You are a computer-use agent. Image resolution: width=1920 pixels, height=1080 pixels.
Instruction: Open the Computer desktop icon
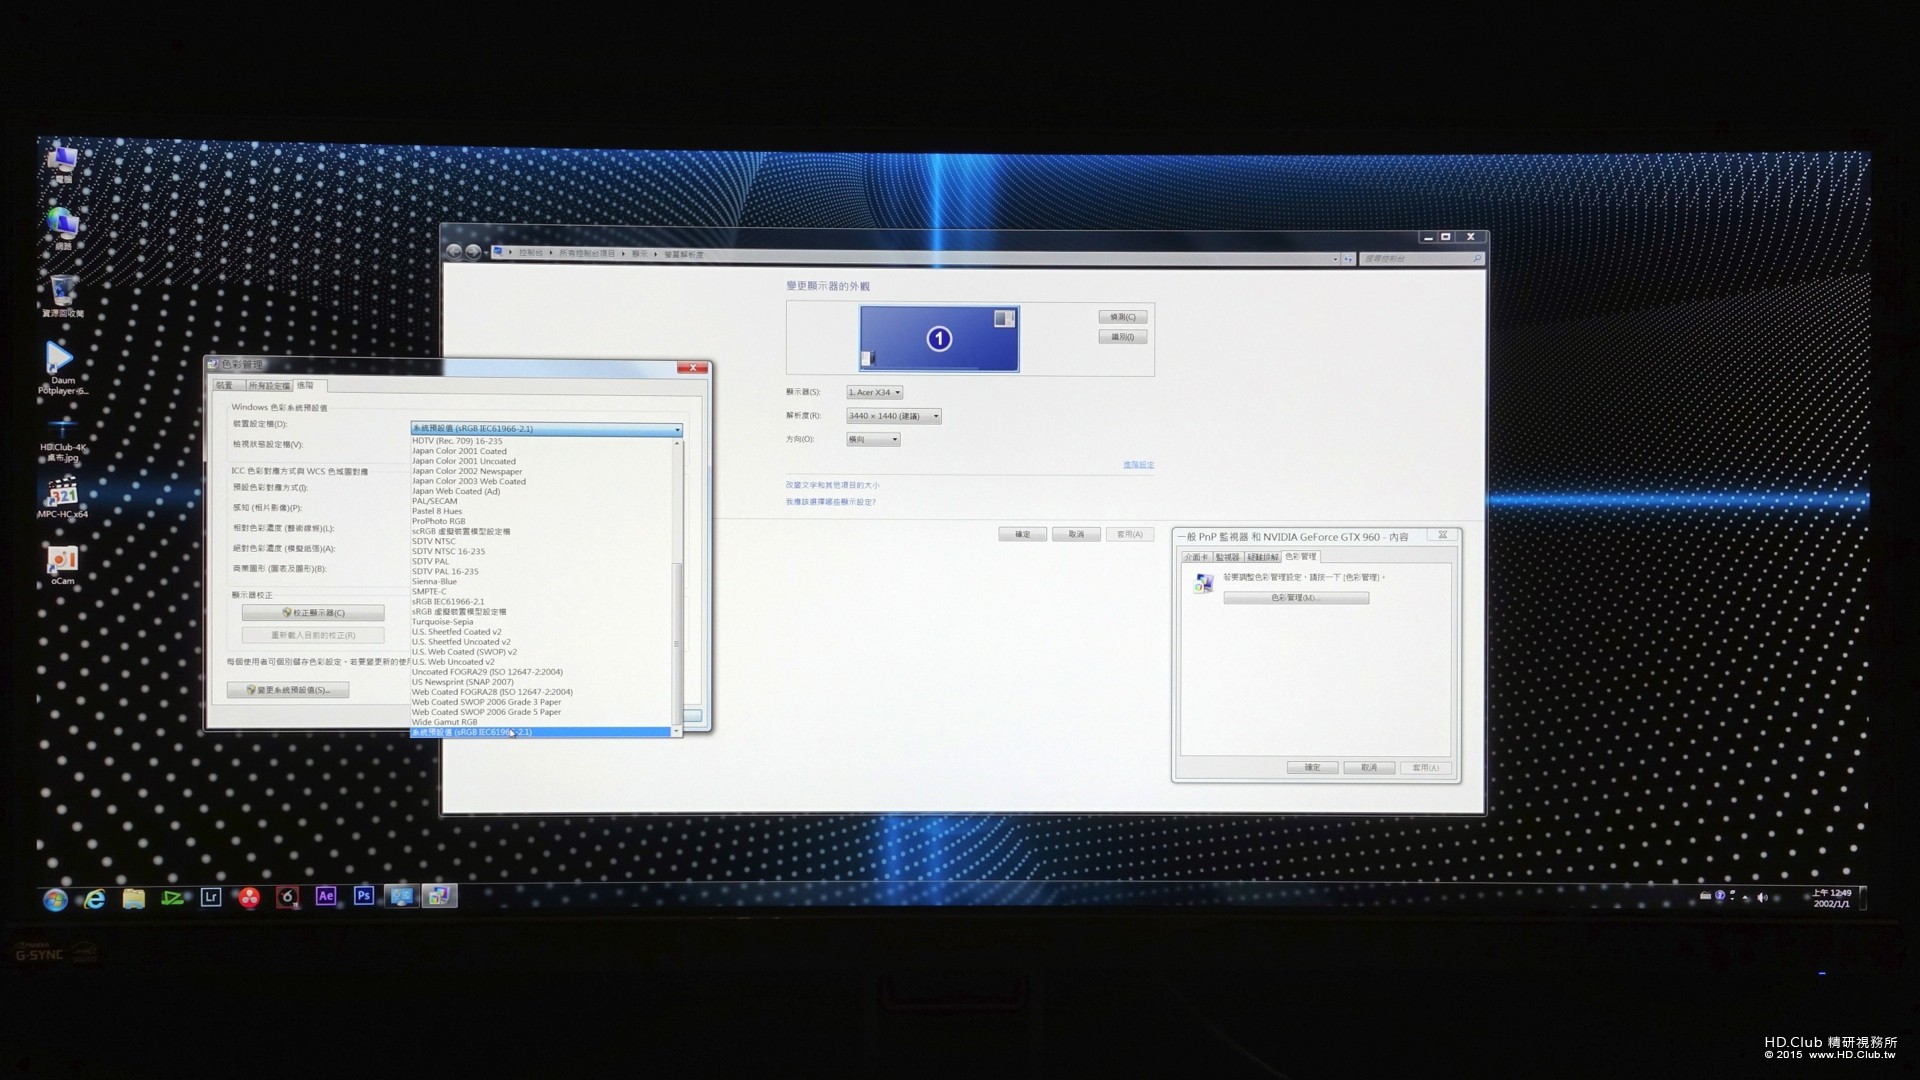[62, 163]
